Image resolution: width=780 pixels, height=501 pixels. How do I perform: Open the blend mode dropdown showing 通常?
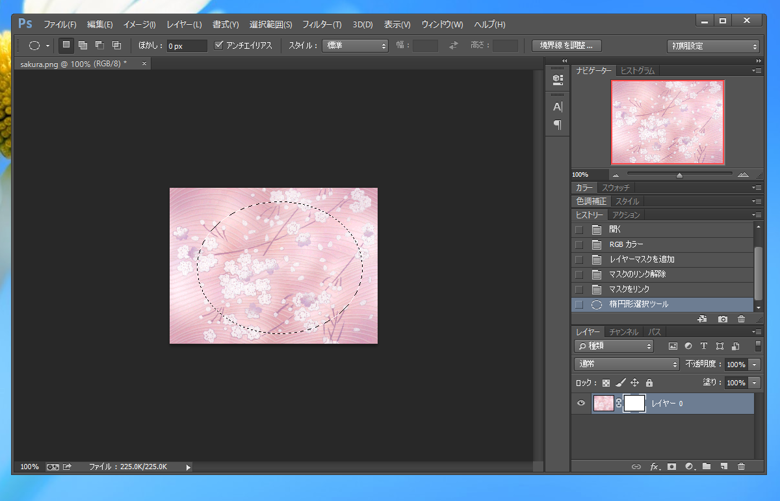pos(626,364)
